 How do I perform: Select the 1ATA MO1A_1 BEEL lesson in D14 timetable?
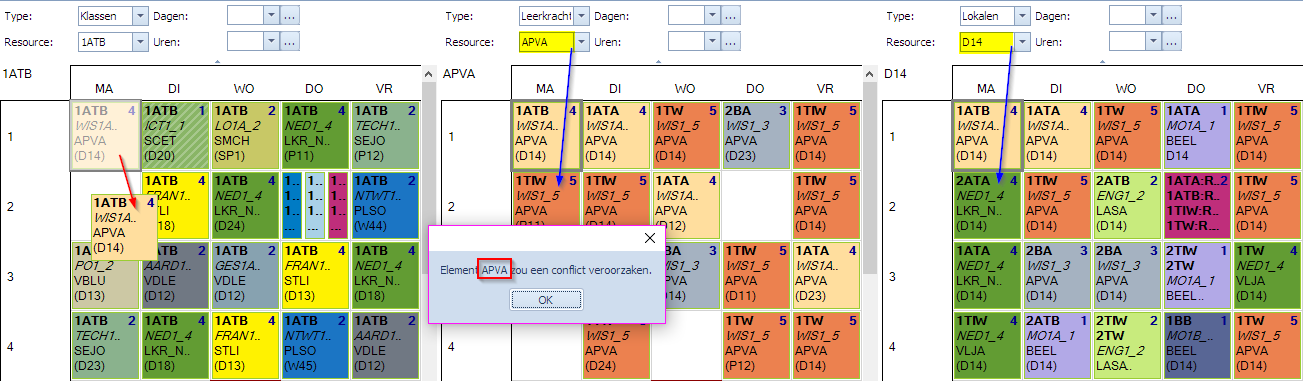click(x=1198, y=135)
